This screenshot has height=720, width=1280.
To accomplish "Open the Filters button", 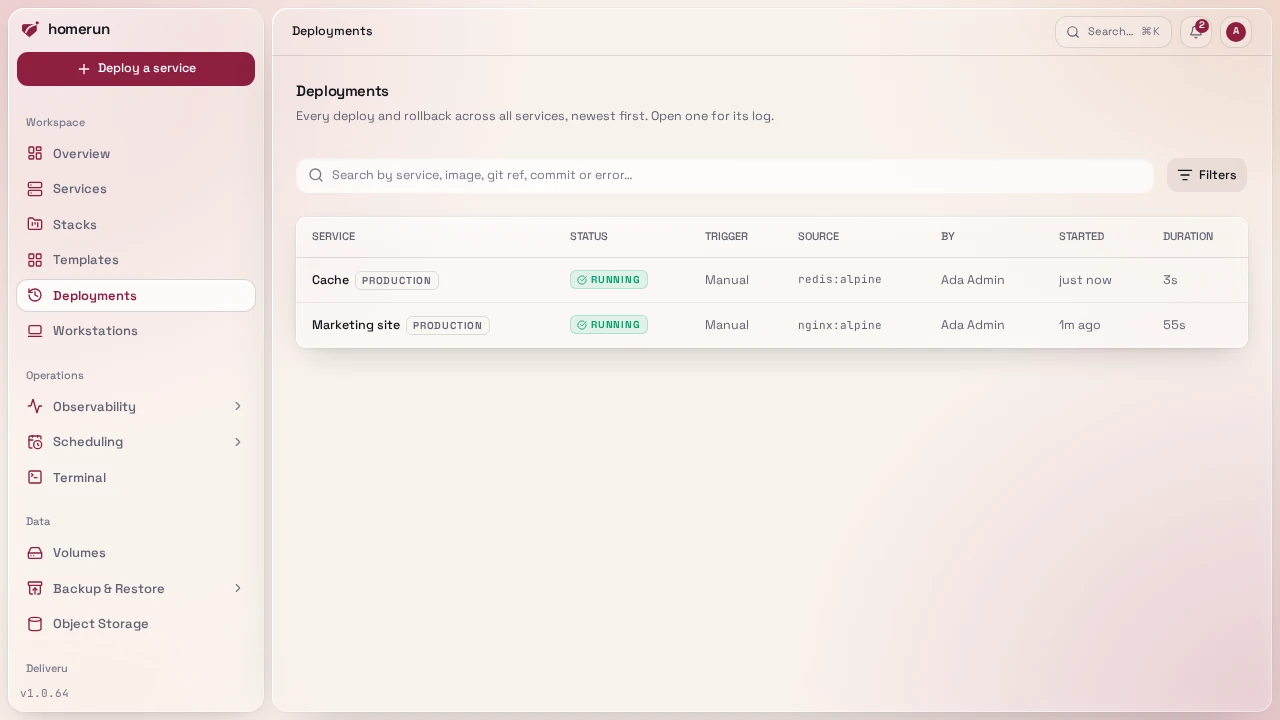I will point(1207,175).
